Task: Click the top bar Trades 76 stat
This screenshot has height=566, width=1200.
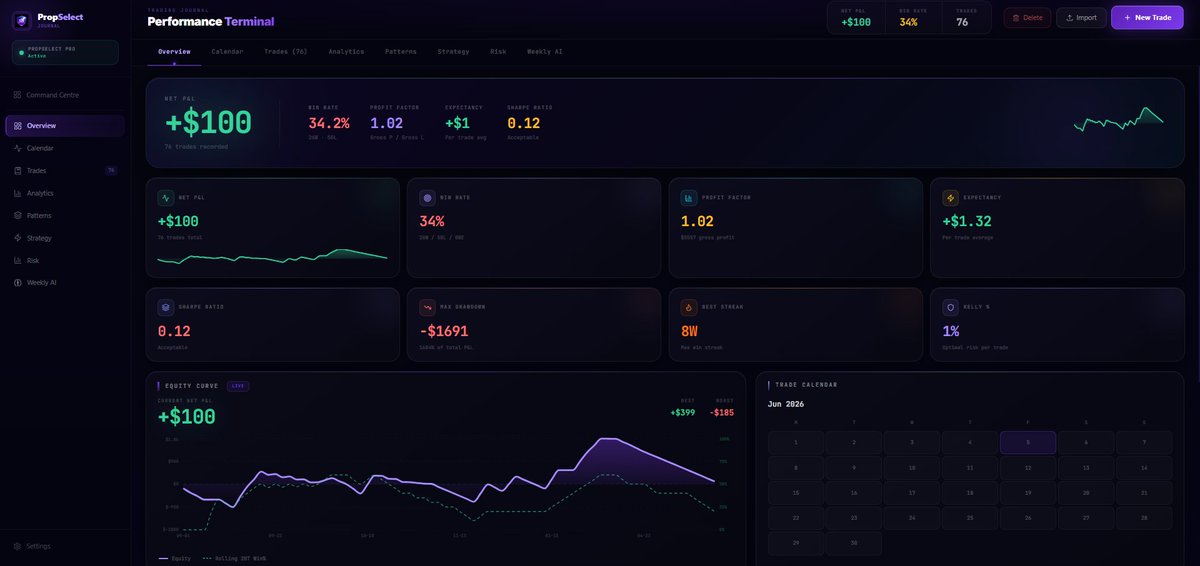Action: coord(966,18)
